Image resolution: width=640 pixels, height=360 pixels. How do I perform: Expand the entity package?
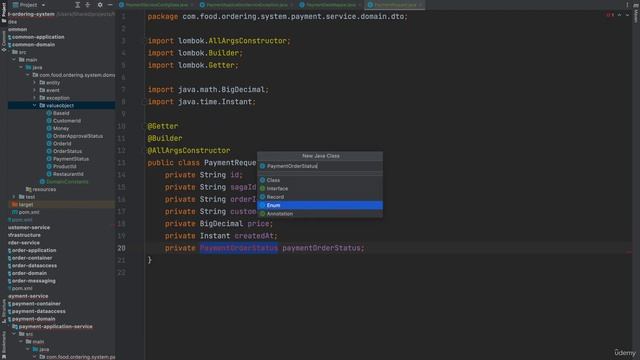tap(35, 82)
